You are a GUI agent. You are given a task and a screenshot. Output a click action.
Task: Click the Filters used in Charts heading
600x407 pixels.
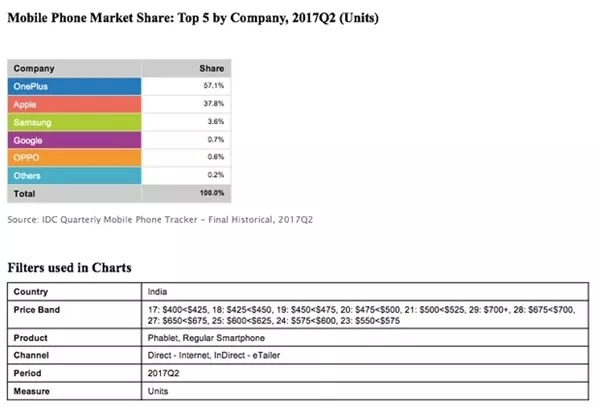click(x=69, y=268)
